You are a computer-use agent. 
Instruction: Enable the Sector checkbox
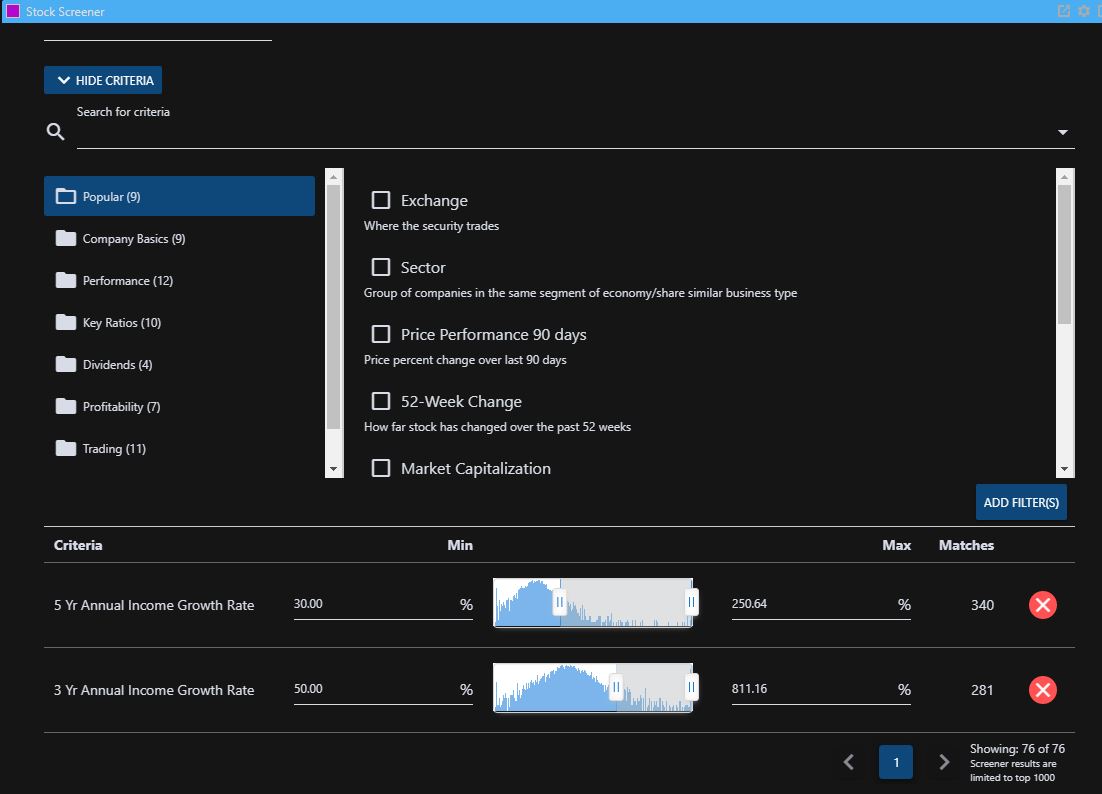381,267
